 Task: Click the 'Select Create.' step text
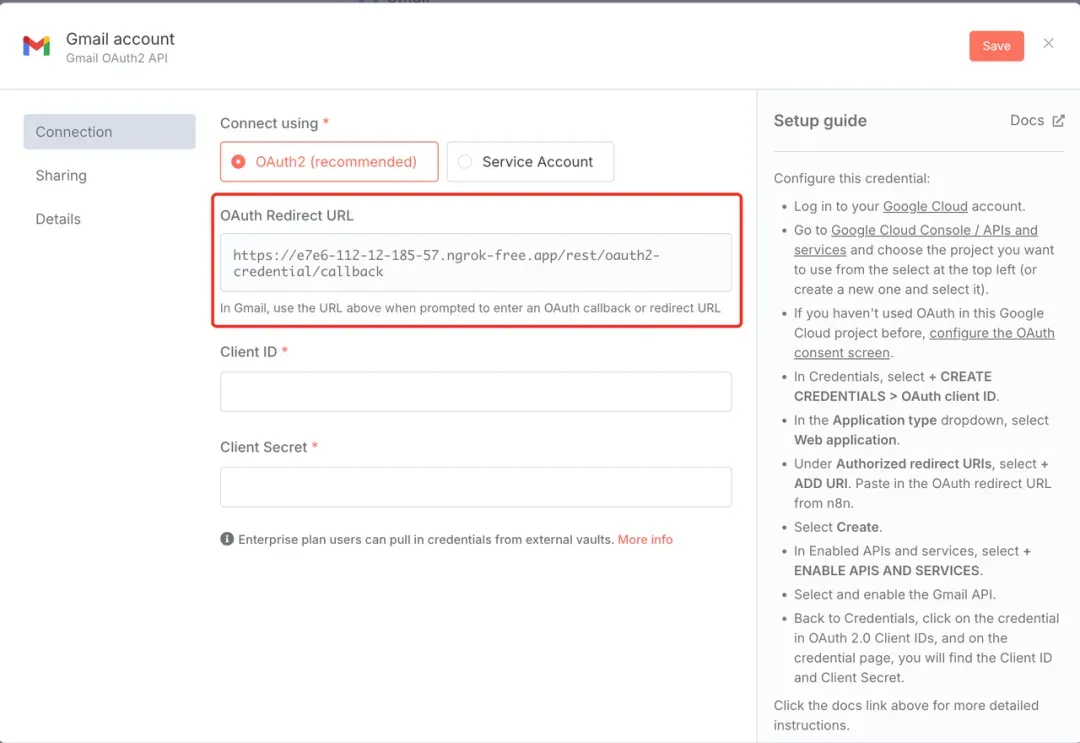[838, 527]
